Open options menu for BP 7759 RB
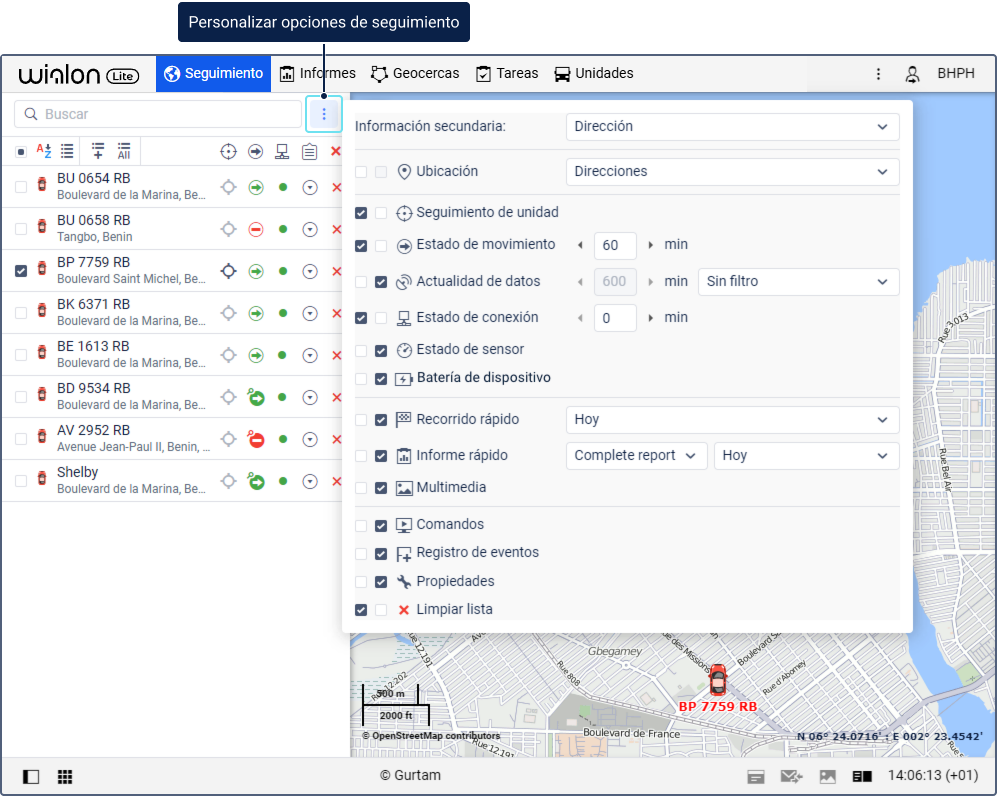 [x=310, y=271]
